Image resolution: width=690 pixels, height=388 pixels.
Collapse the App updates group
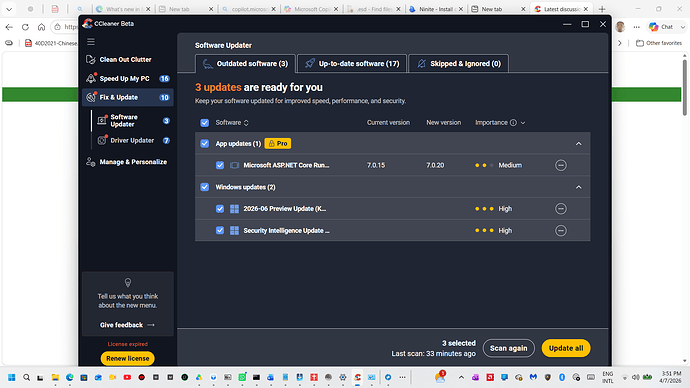click(579, 144)
